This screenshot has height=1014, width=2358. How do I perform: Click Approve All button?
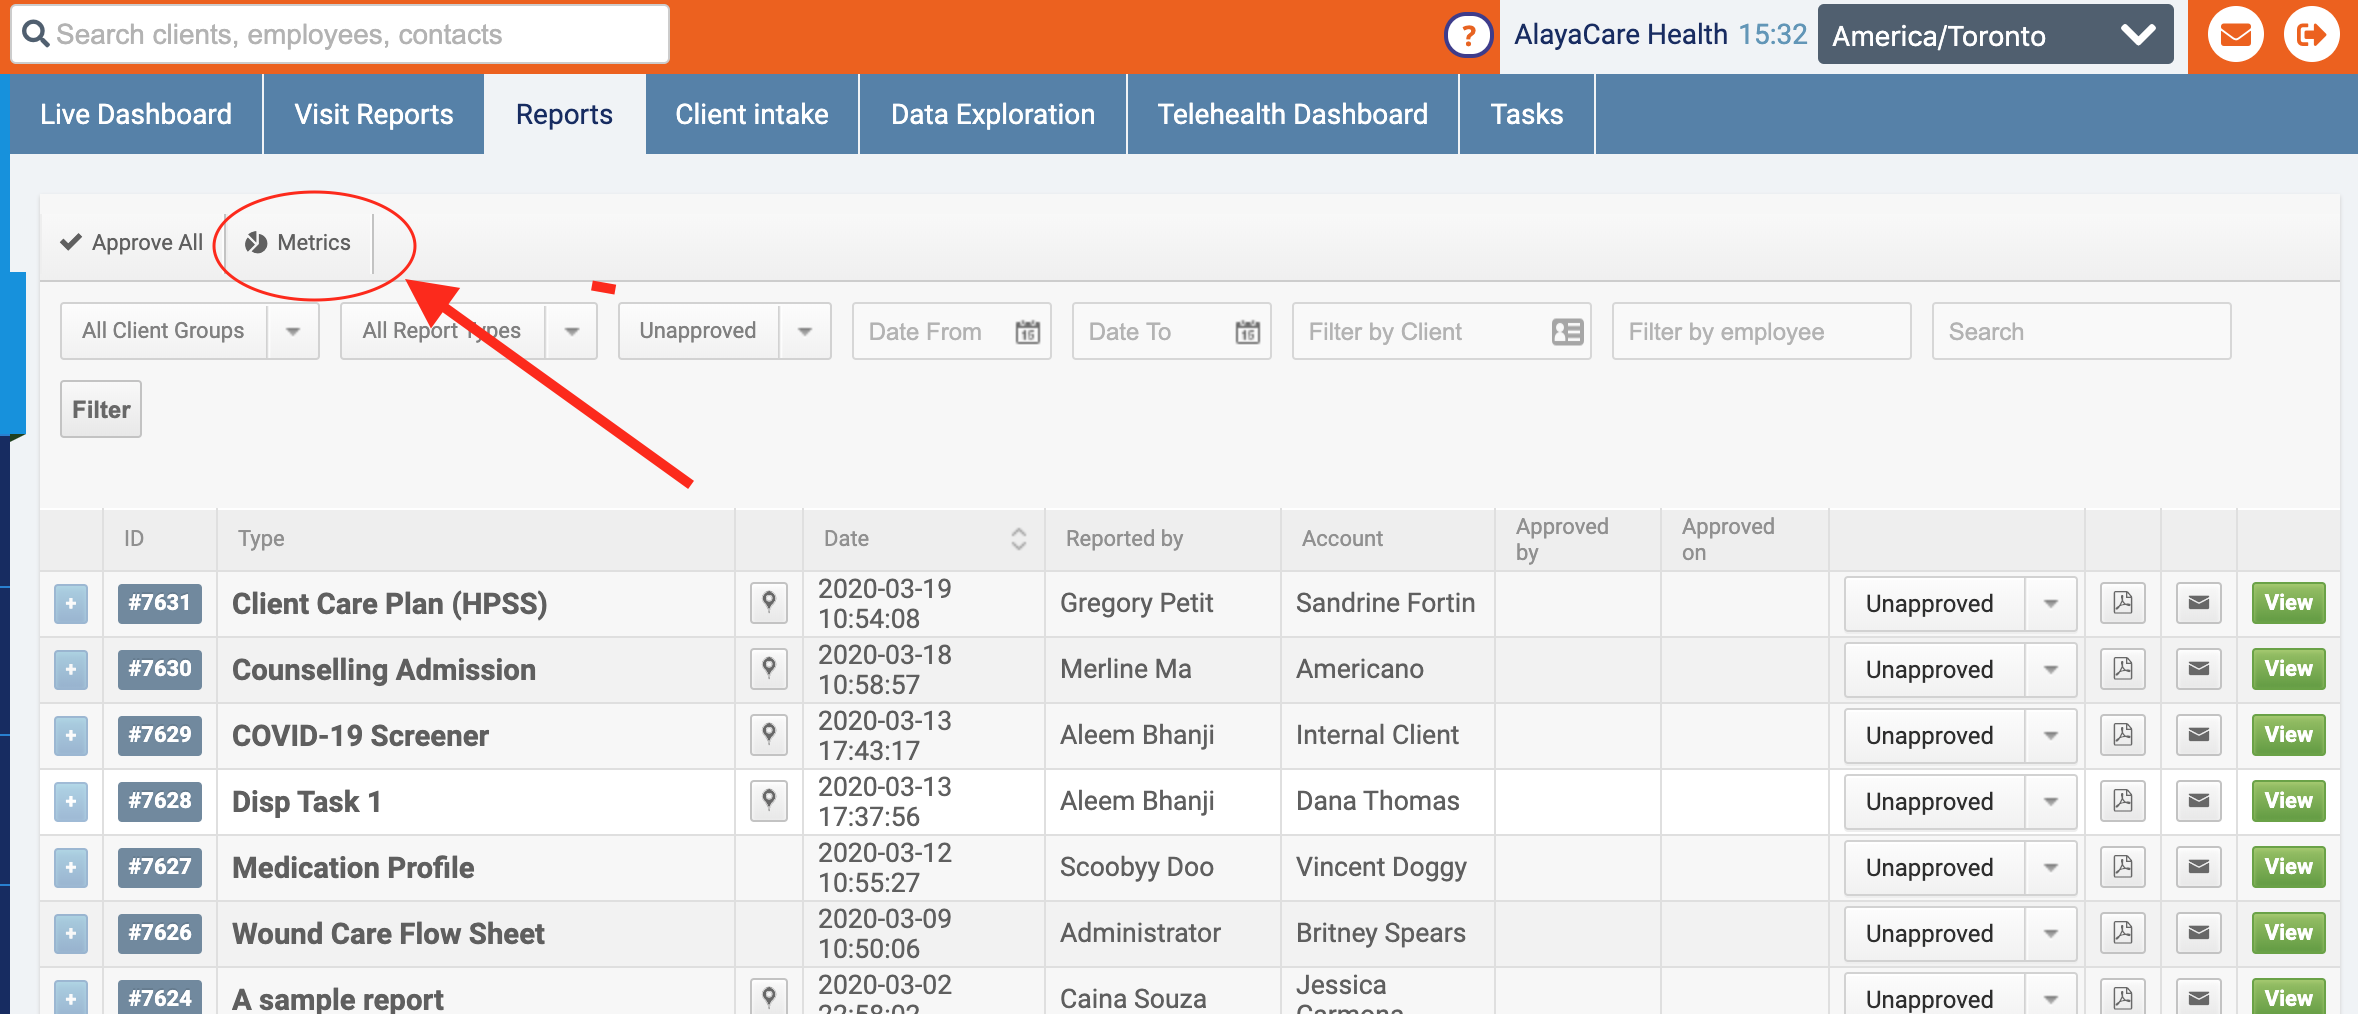tap(132, 243)
